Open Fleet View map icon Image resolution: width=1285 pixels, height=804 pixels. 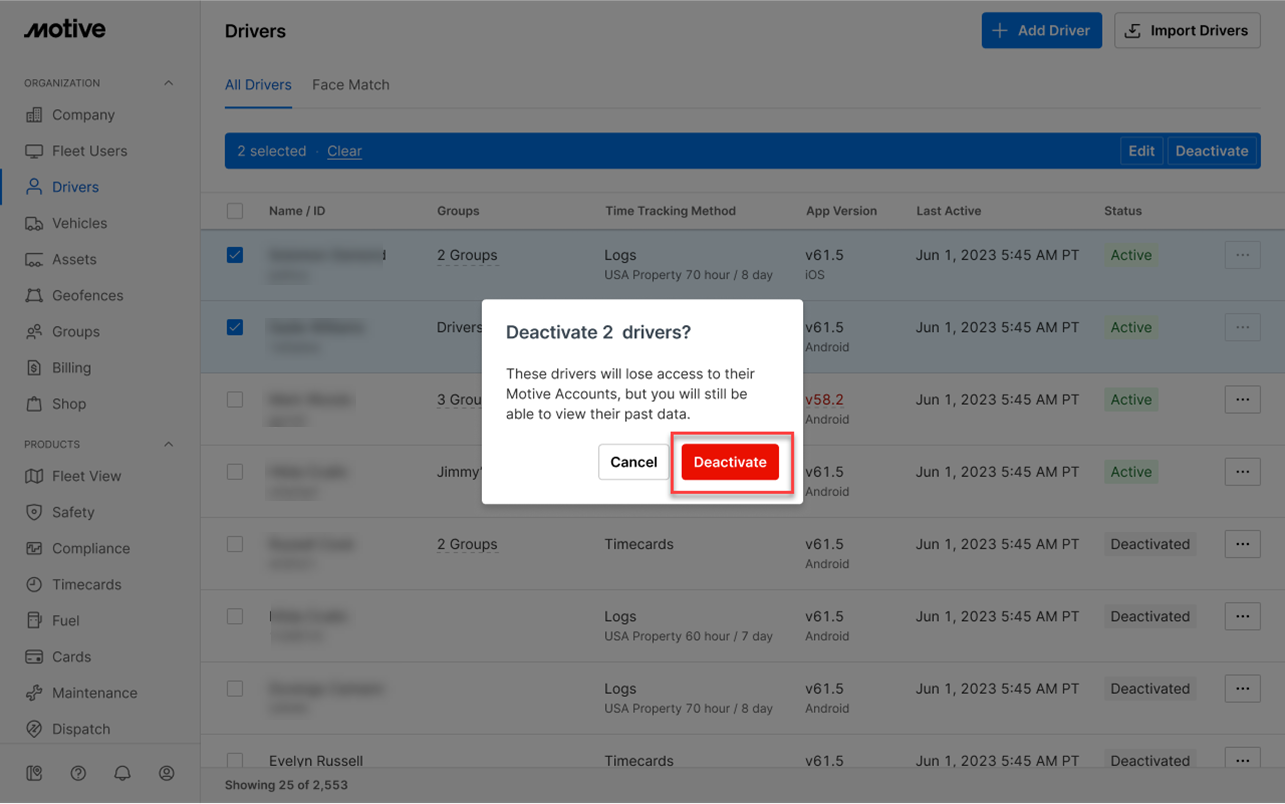click(34, 476)
